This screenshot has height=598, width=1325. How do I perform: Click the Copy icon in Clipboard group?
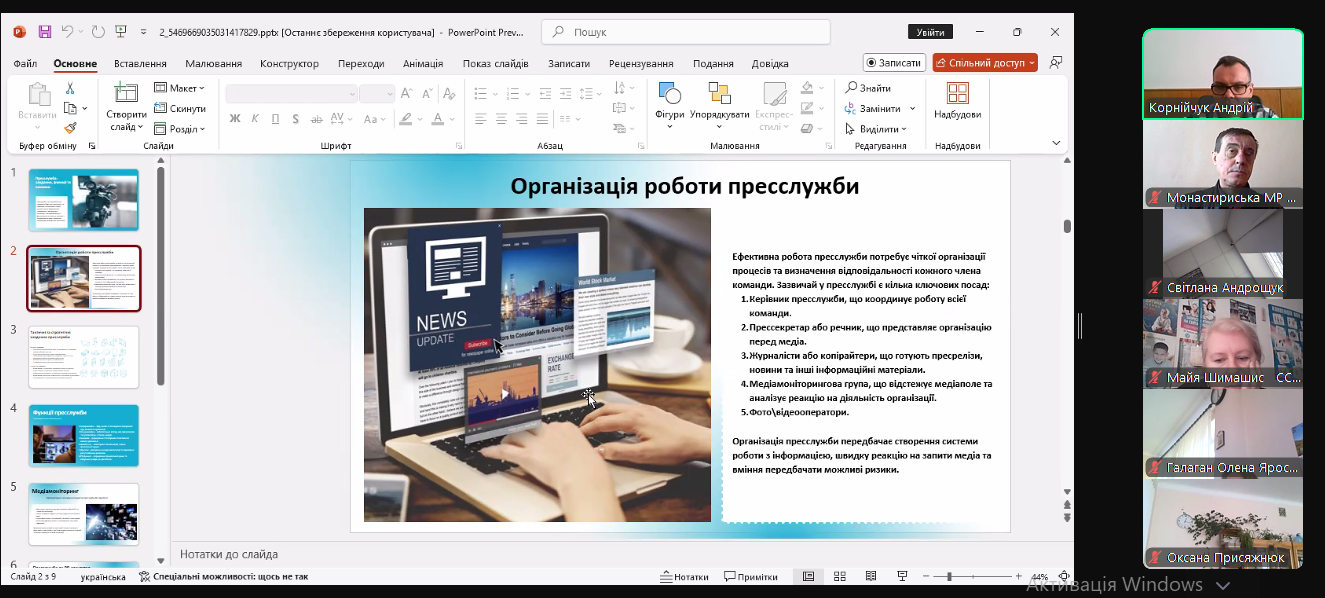(x=70, y=108)
